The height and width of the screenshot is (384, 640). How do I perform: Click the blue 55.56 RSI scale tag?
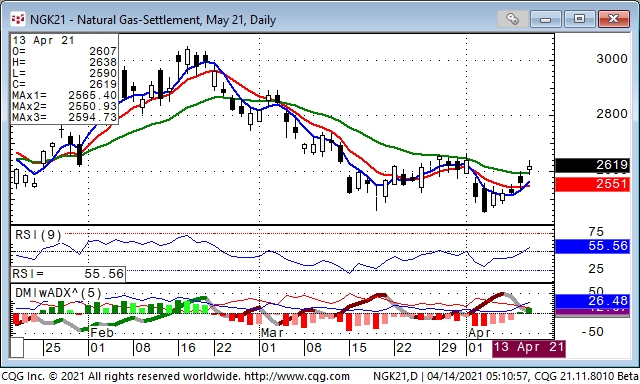[592, 246]
